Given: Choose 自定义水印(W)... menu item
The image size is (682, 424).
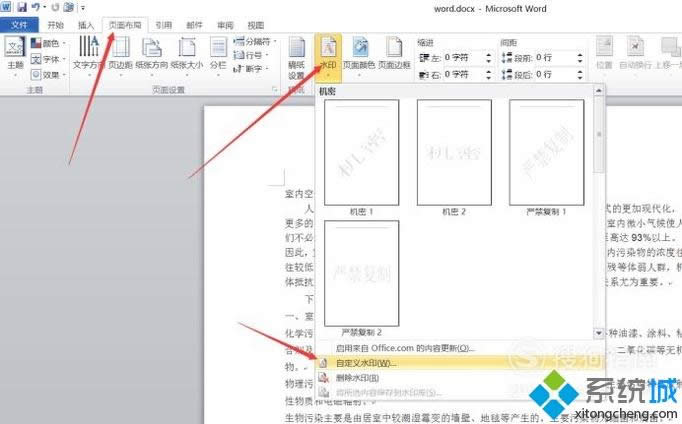Looking at the screenshot, I should [x=460, y=363].
